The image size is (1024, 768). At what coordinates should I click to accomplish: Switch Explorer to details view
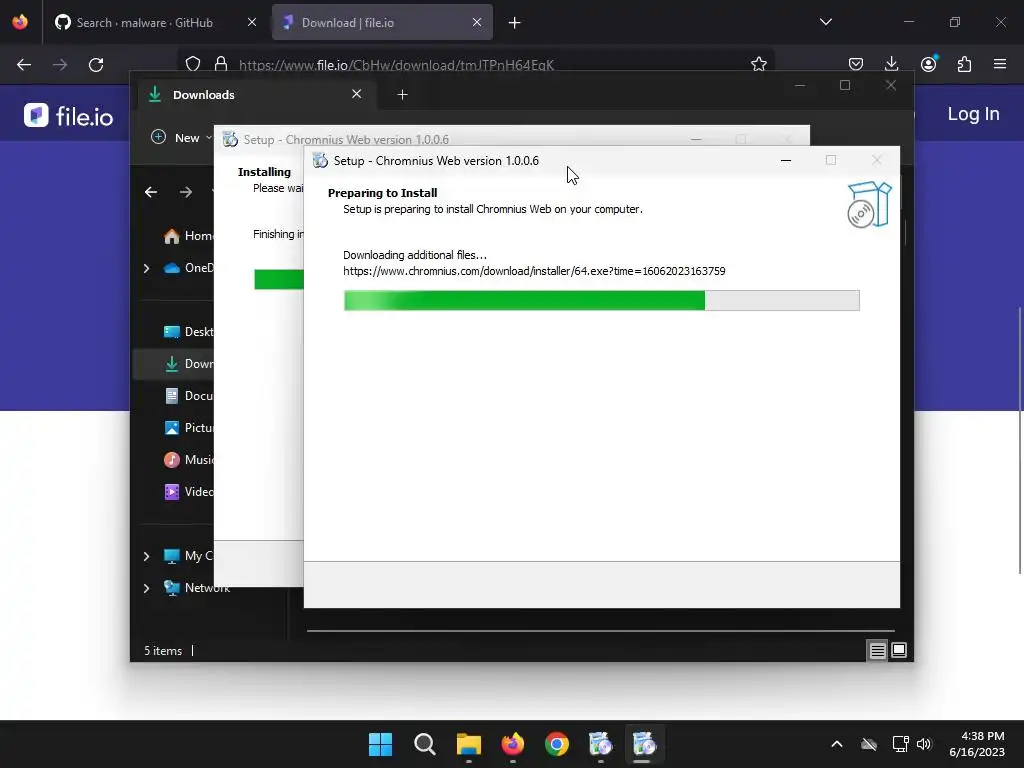coord(877,650)
